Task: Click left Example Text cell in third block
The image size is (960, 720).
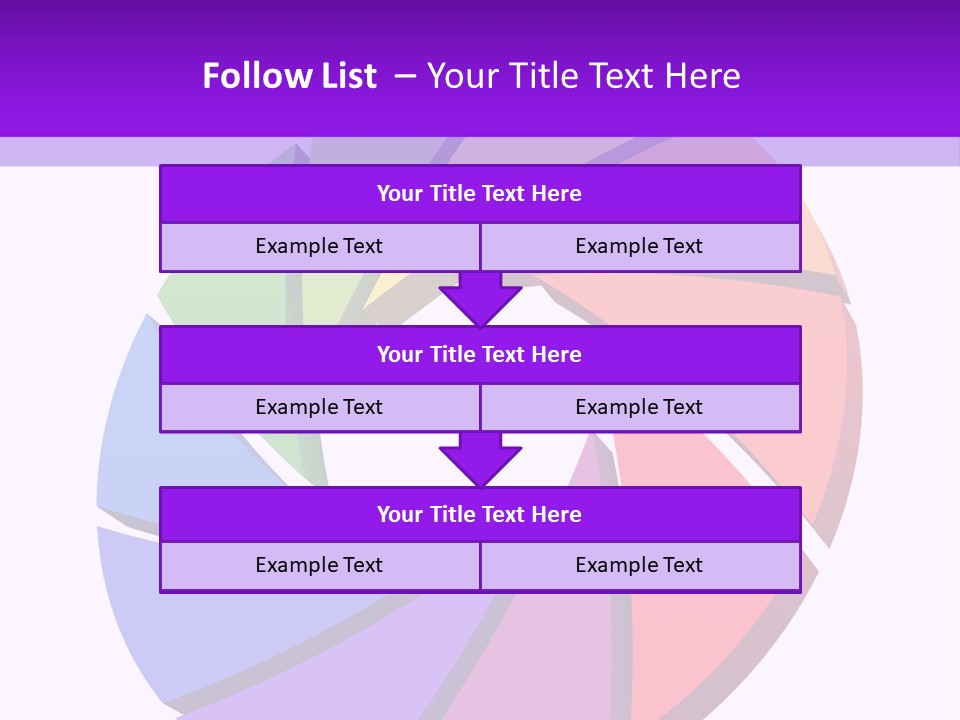Action: pyautogui.click(x=319, y=565)
